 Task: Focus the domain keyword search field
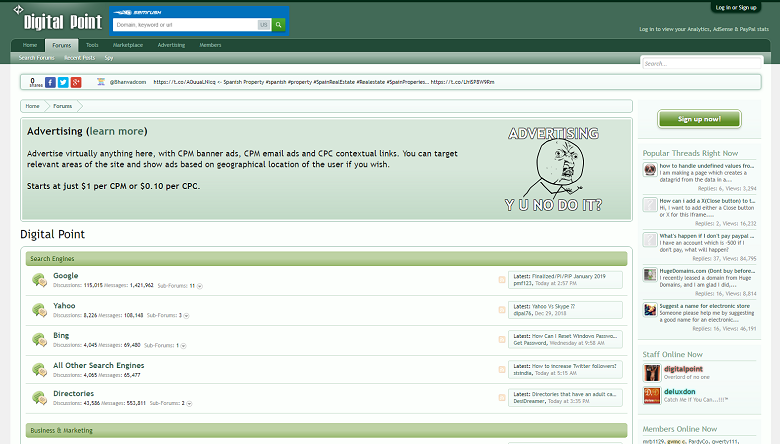185,24
